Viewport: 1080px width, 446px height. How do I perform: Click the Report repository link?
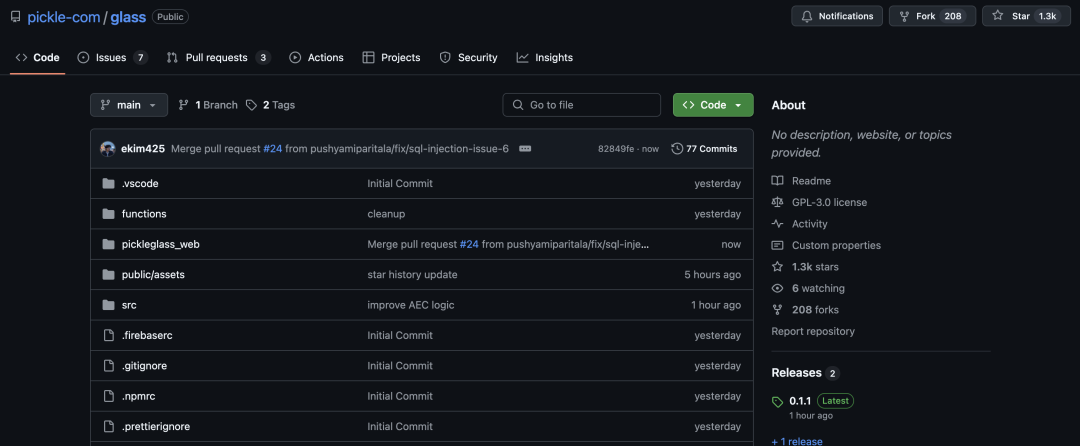click(x=813, y=331)
